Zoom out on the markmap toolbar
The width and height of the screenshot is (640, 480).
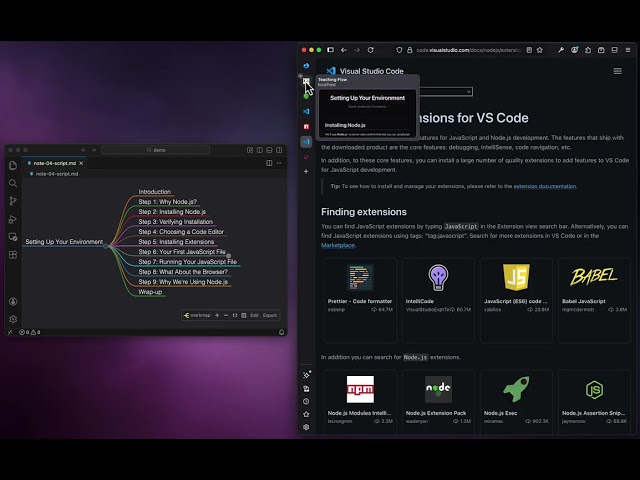pyautogui.click(x=226, y=315)
